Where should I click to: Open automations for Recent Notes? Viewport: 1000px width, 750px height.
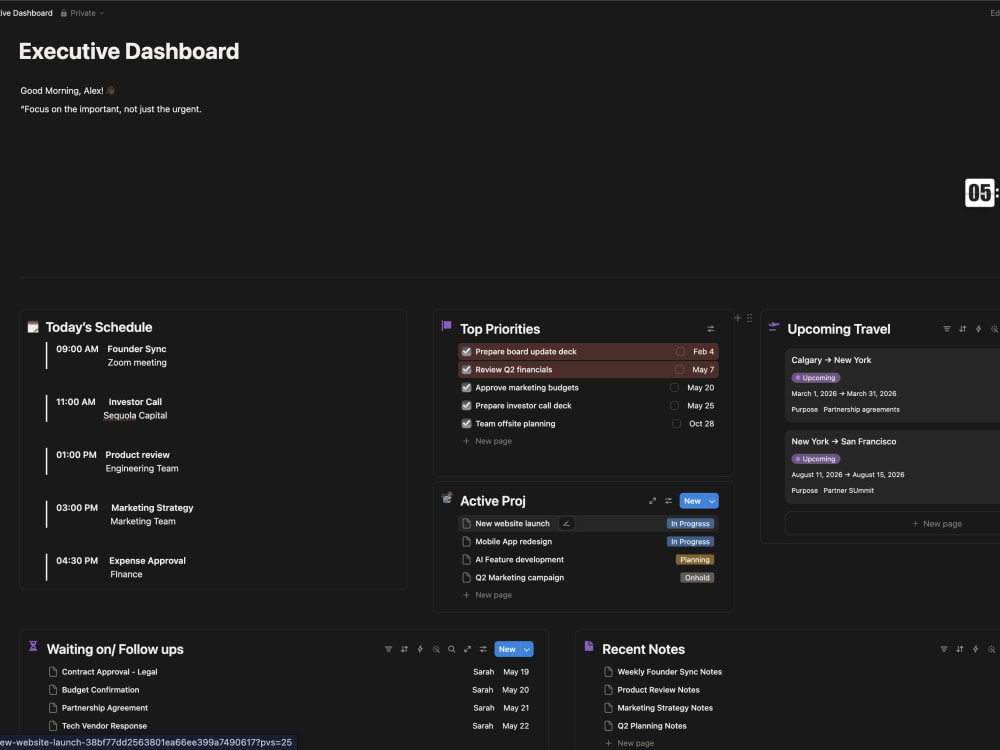[x=976, y=649]
